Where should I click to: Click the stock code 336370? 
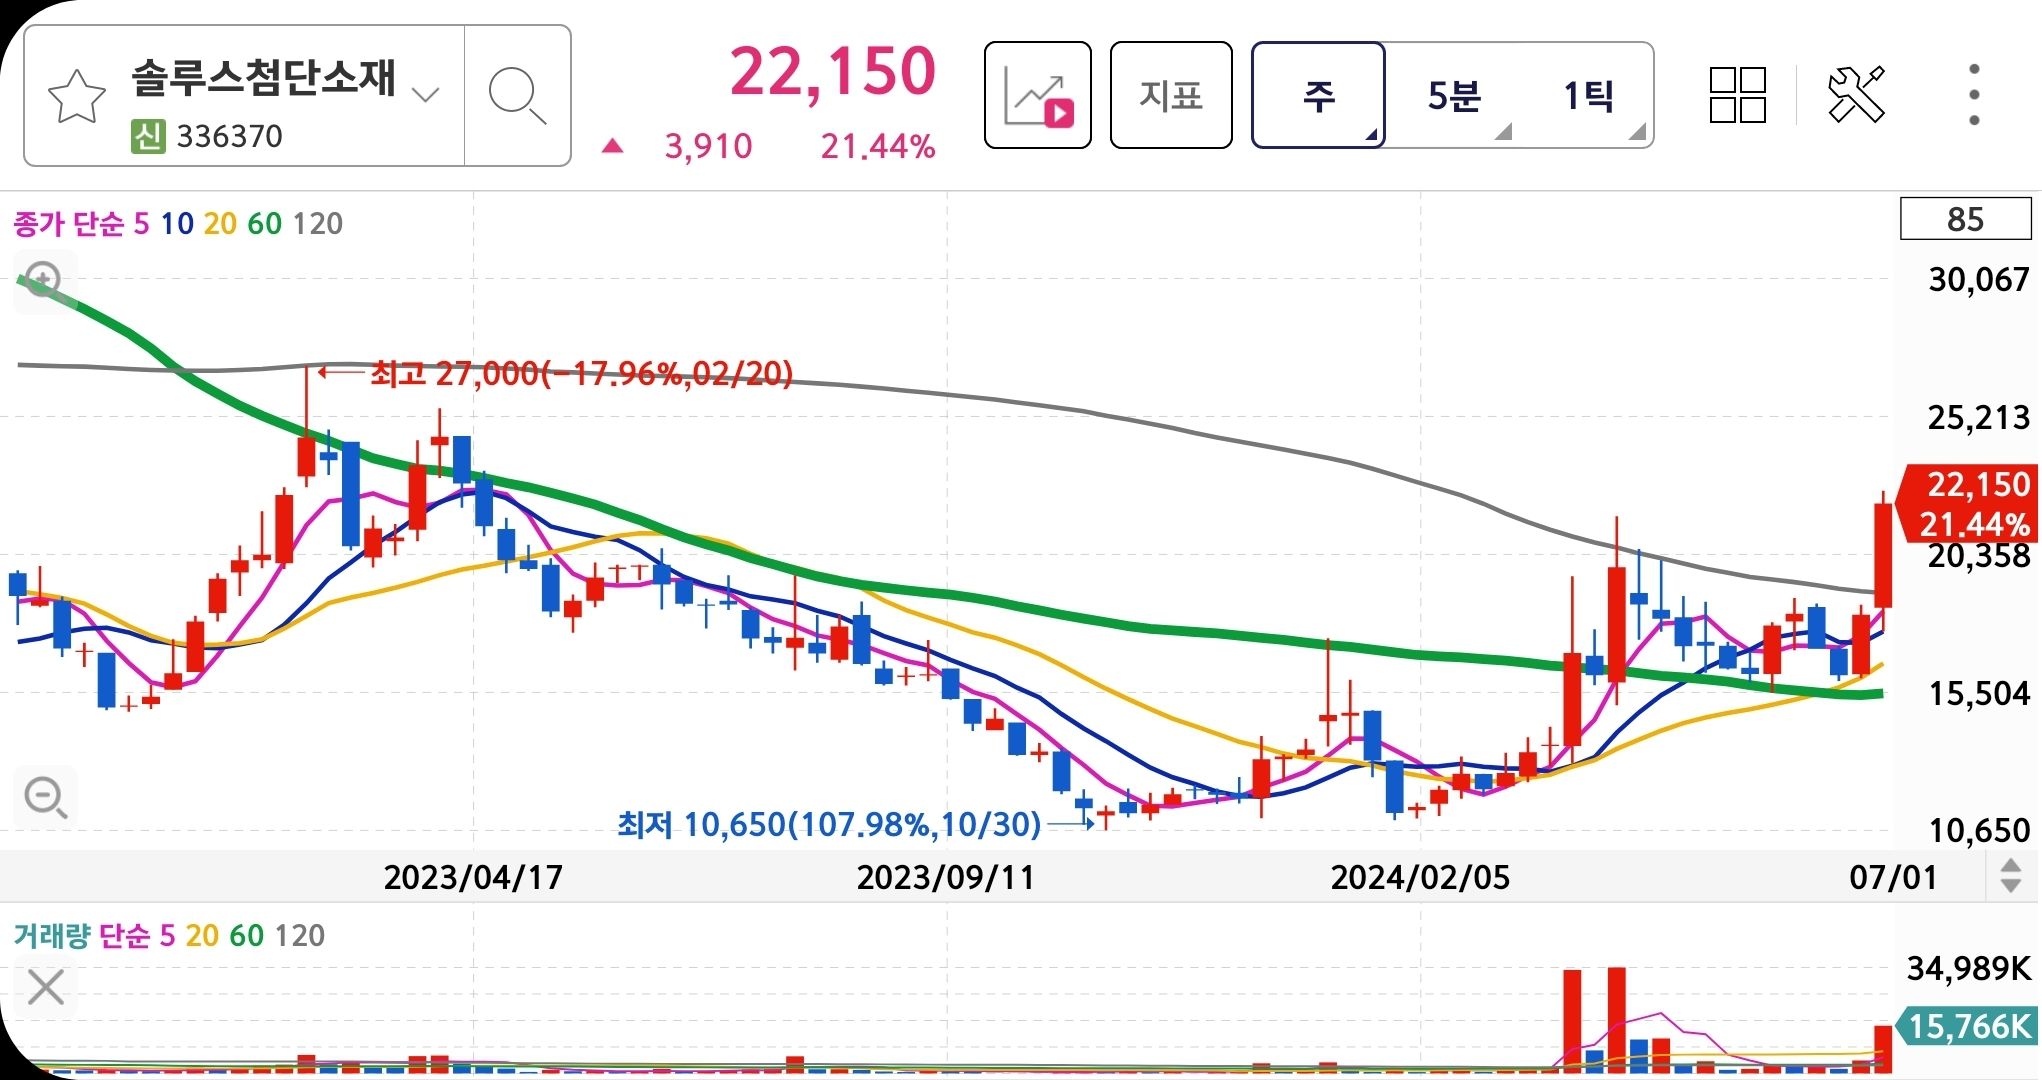point(229,136)
